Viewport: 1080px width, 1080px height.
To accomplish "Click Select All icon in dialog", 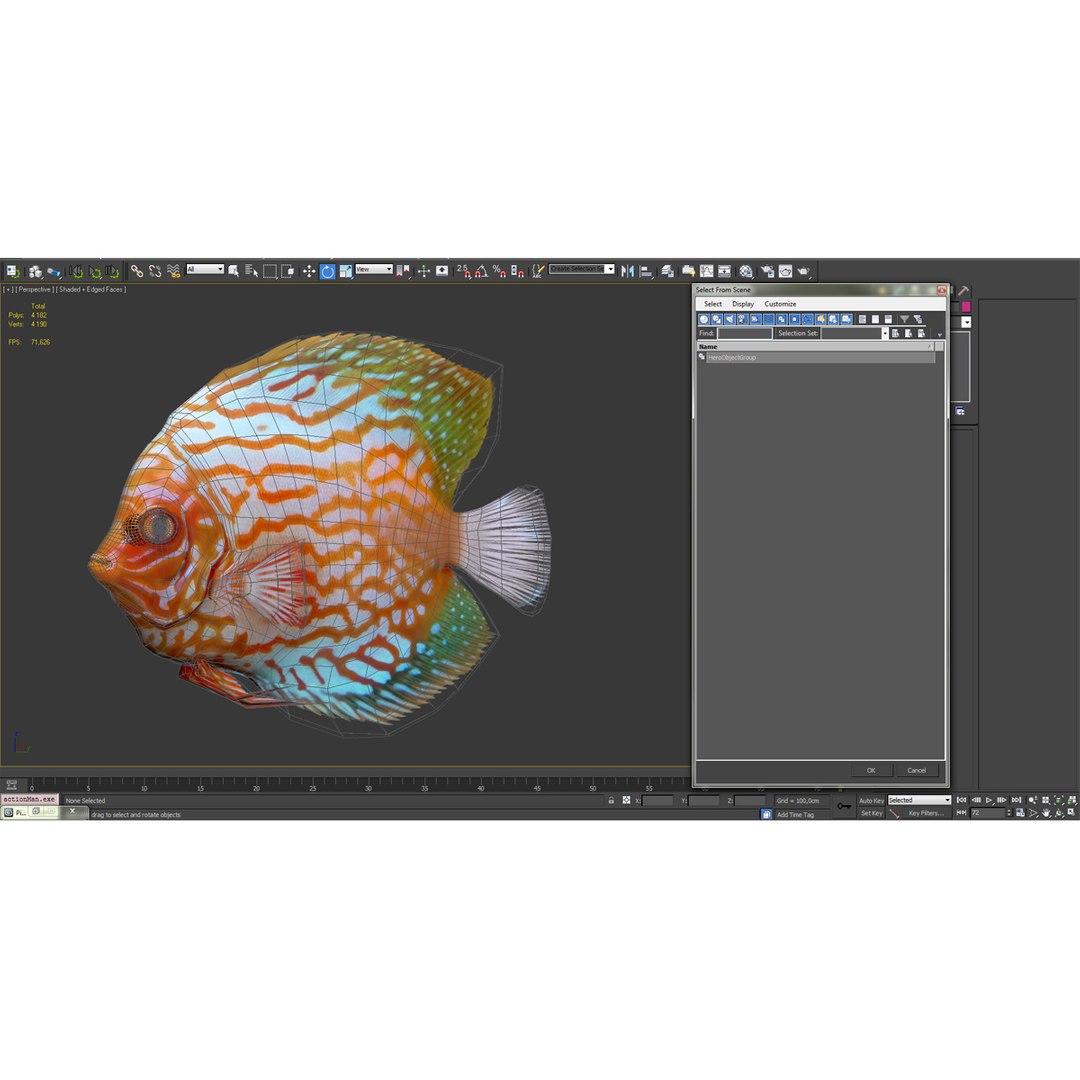I will coord(862,319).
